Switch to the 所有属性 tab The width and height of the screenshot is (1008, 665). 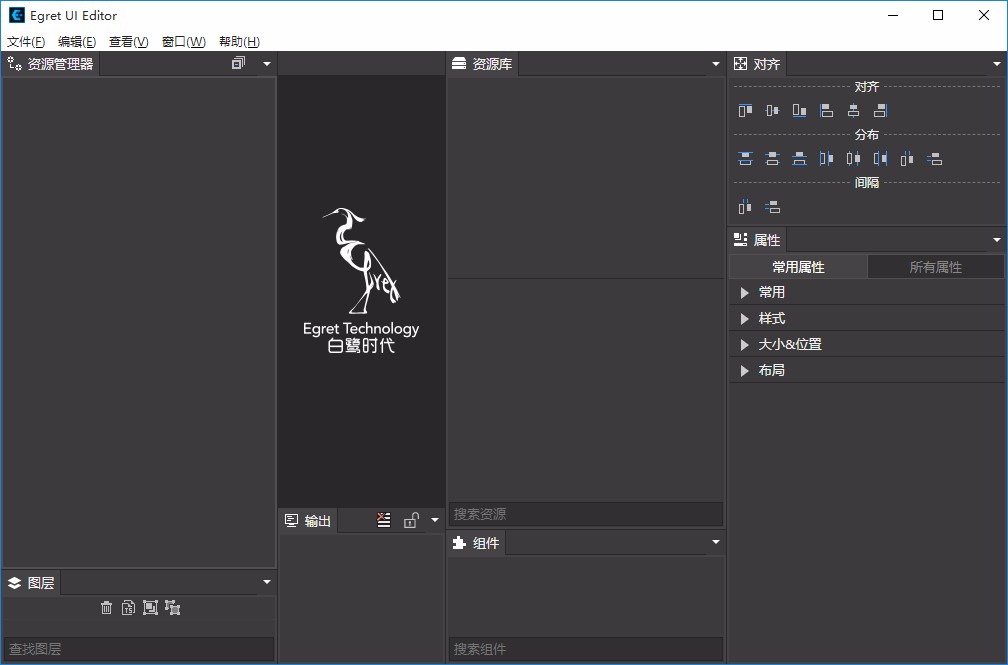[935, 266]
